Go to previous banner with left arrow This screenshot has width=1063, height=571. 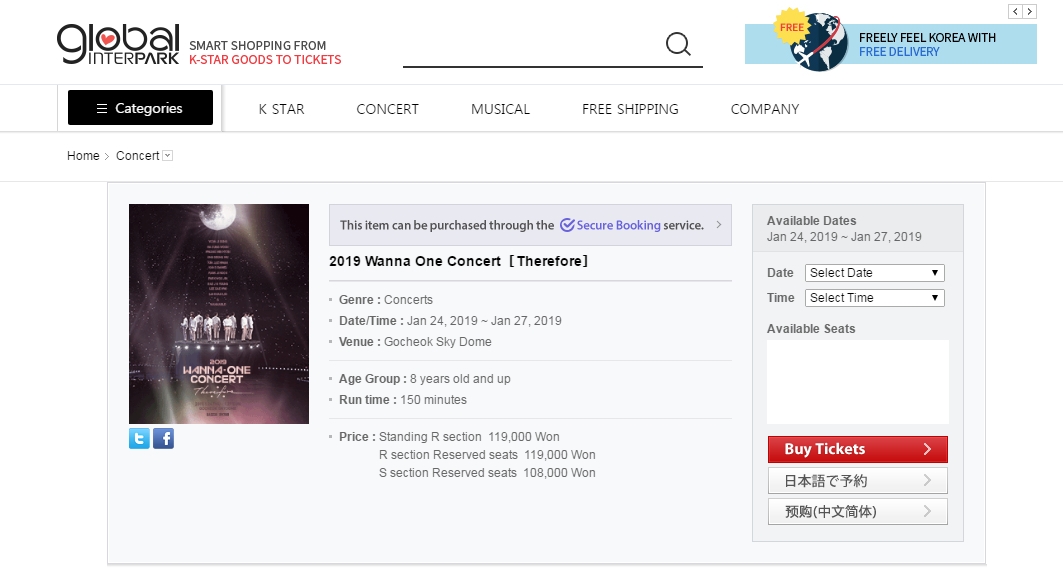pyautogui.click(x=1015, y=12)
